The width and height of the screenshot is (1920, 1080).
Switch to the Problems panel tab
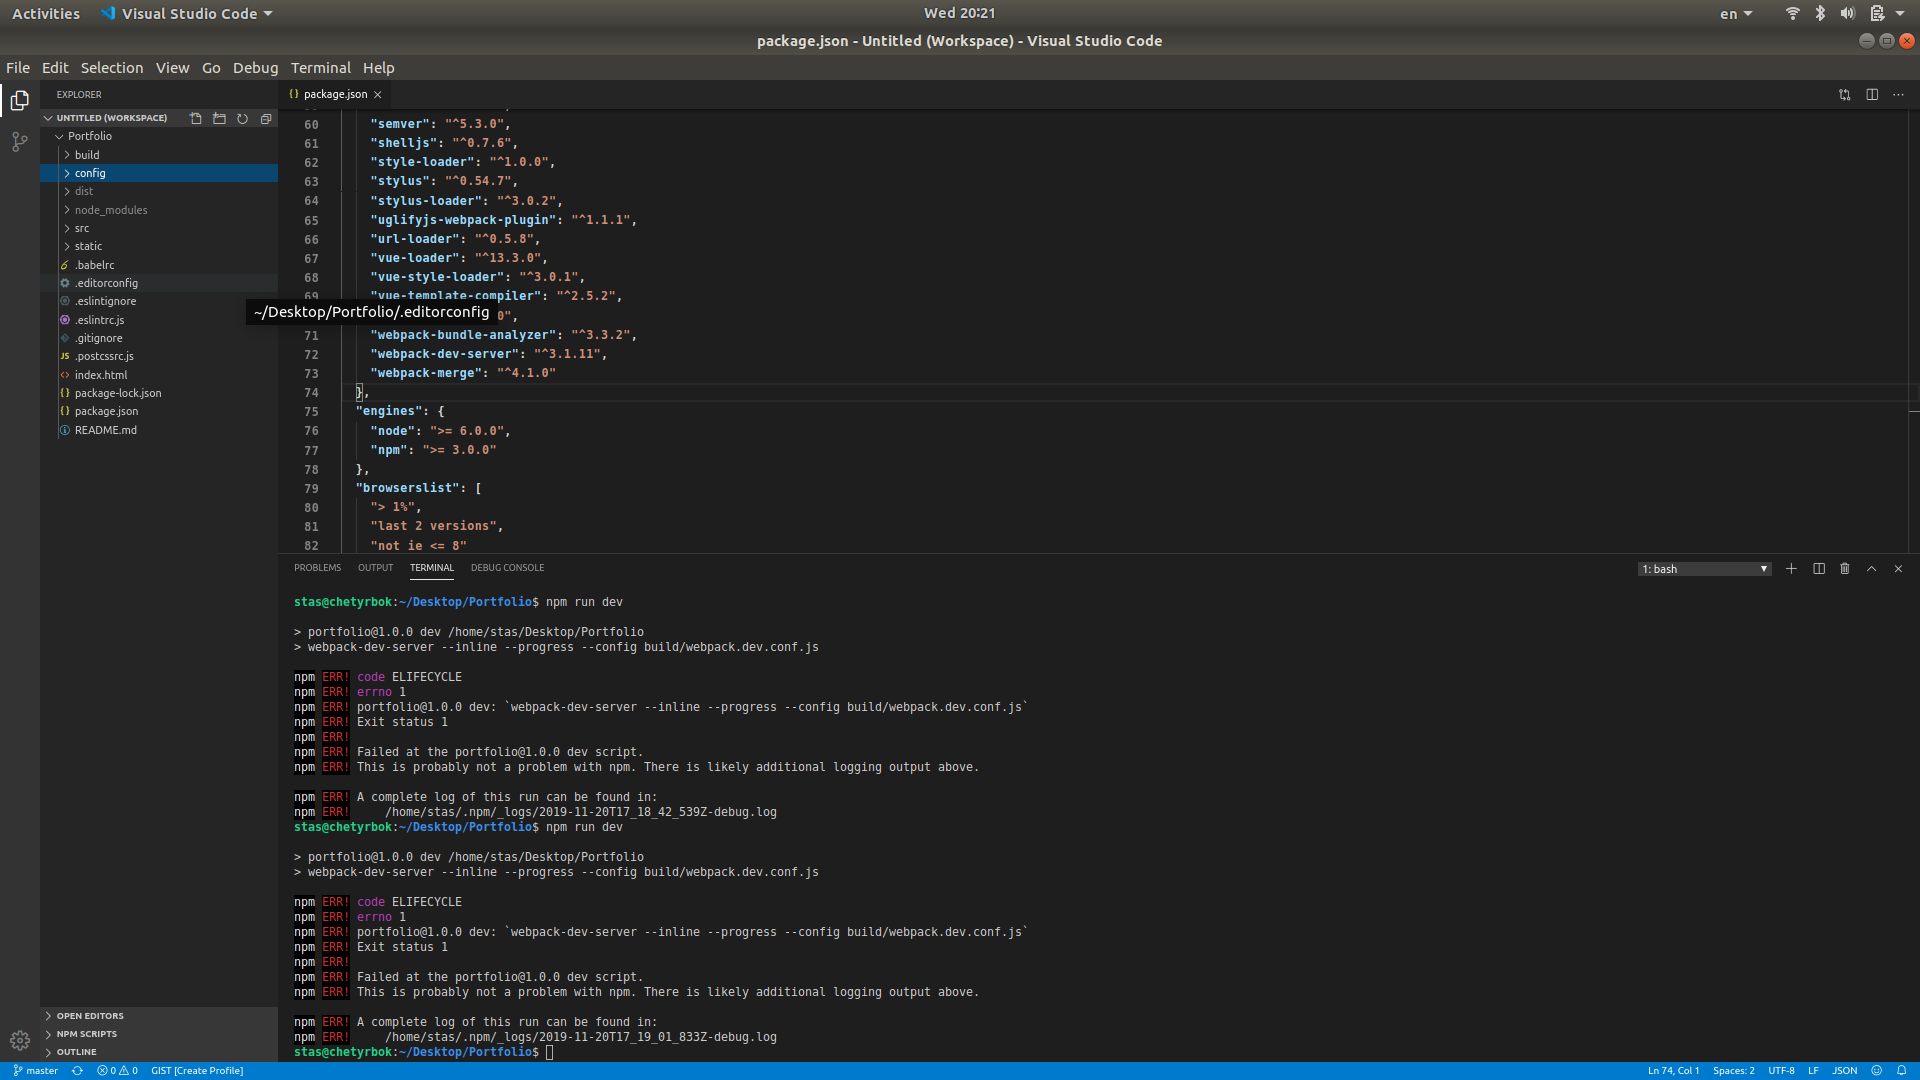pos(317,568)
